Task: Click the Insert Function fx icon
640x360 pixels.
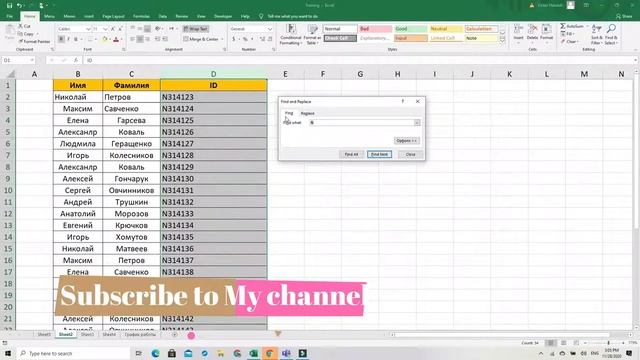Action: pyautogui.click(x=76, y=60)
